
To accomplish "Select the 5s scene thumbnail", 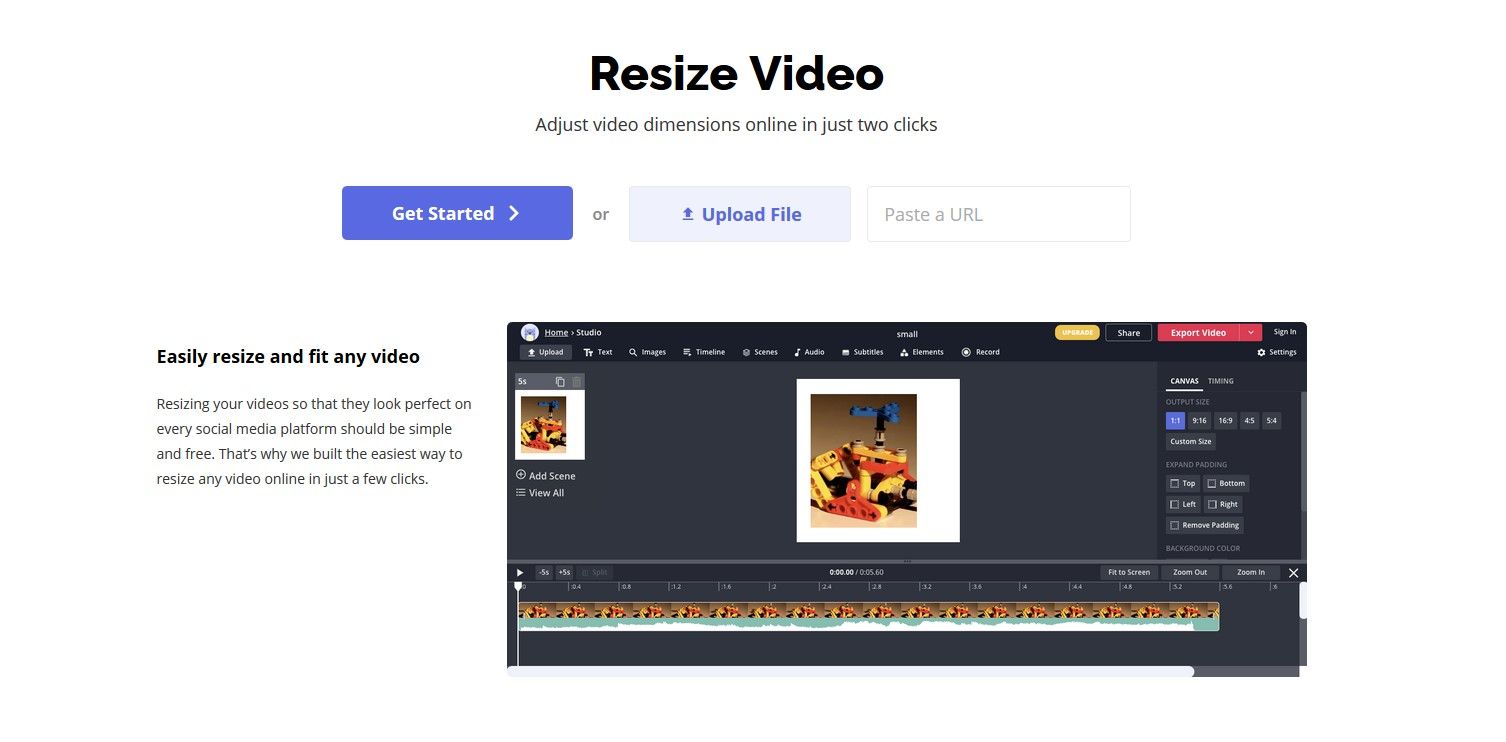I will pyautogui.click(x=549, y=425).
